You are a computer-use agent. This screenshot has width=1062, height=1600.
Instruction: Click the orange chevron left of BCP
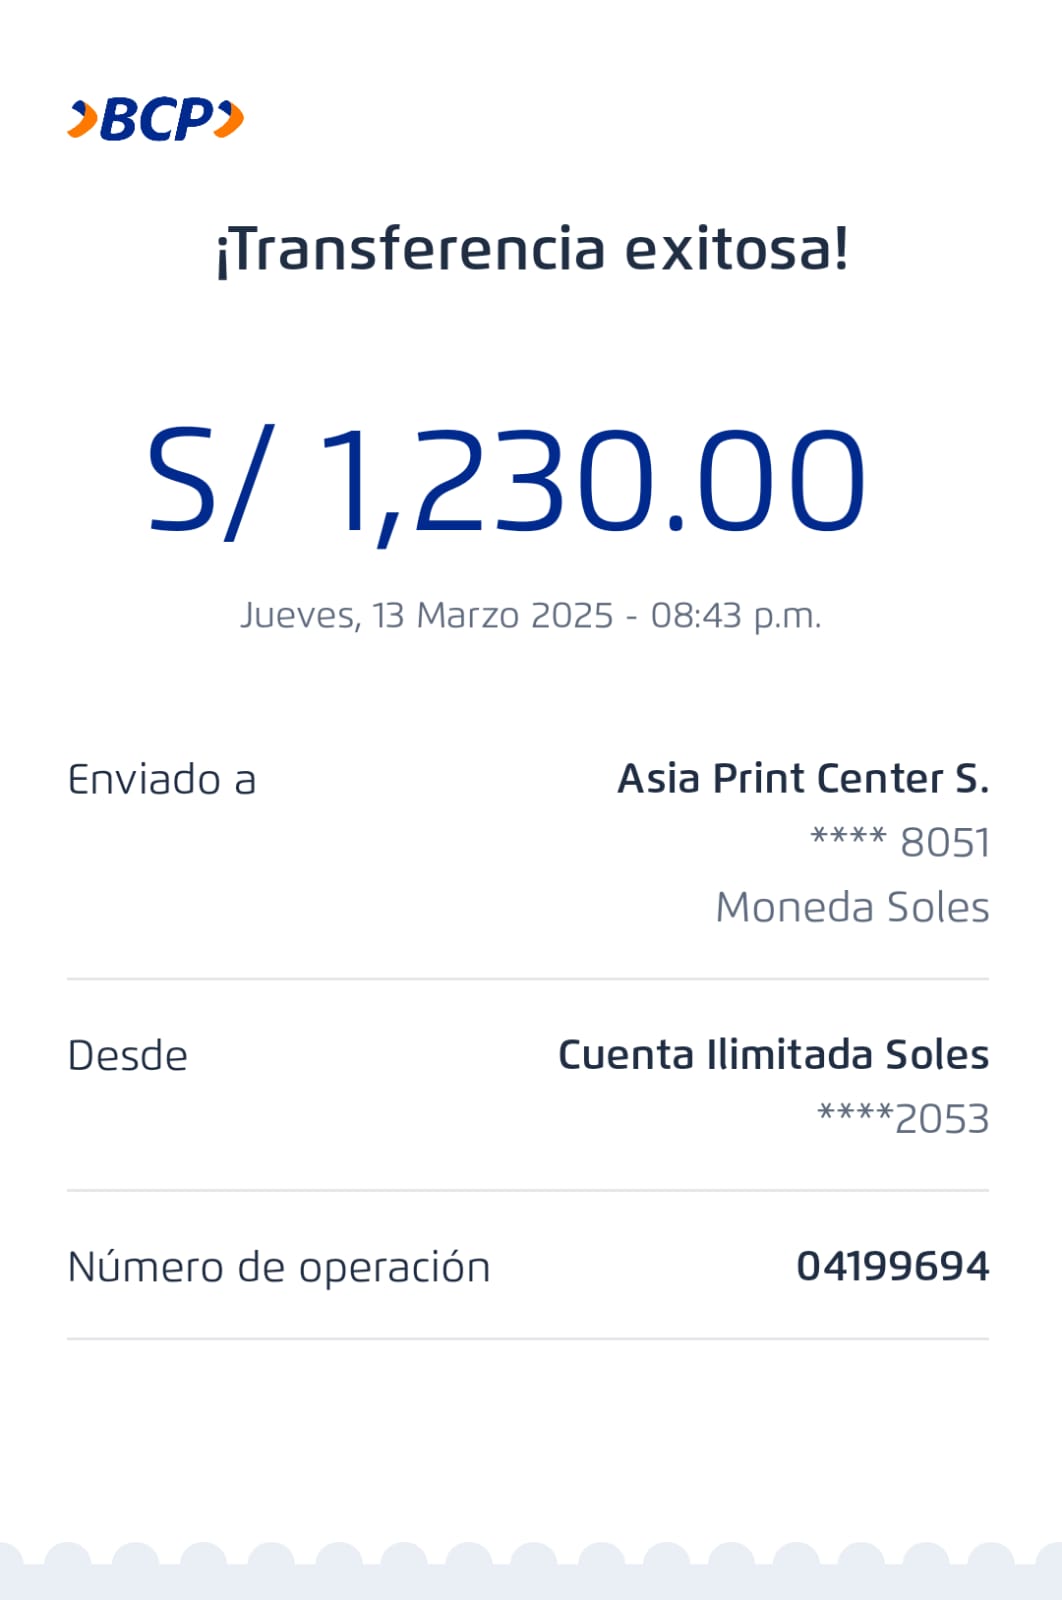pyautogui.click(x=82, y=120)
